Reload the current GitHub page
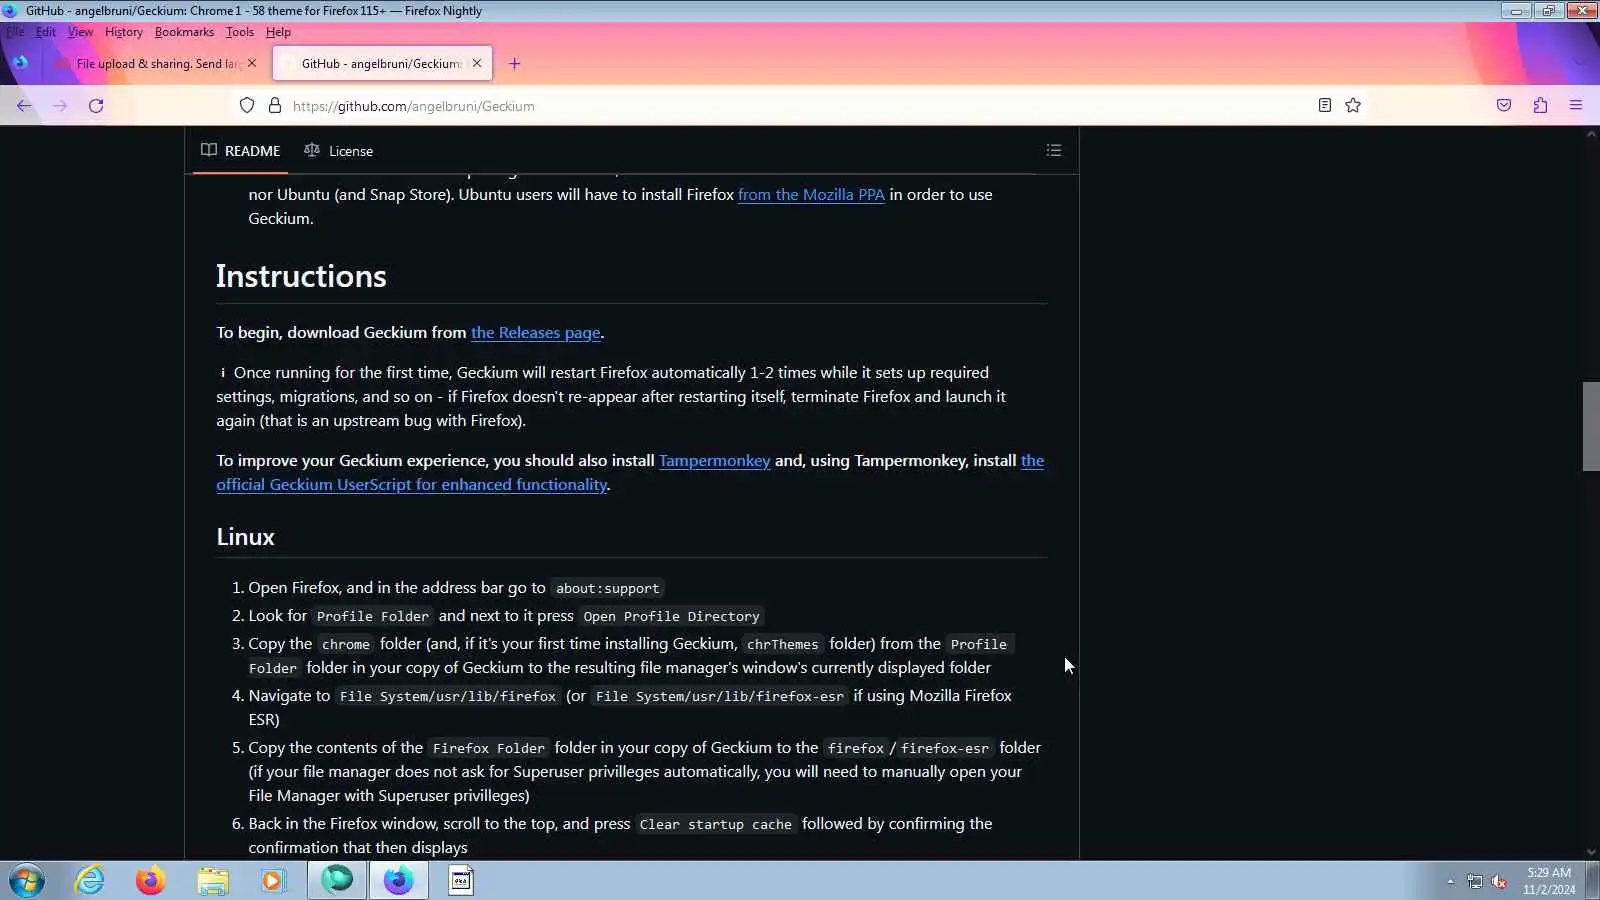The height and width of the screenshot is (900, 1600). point(96,106)
